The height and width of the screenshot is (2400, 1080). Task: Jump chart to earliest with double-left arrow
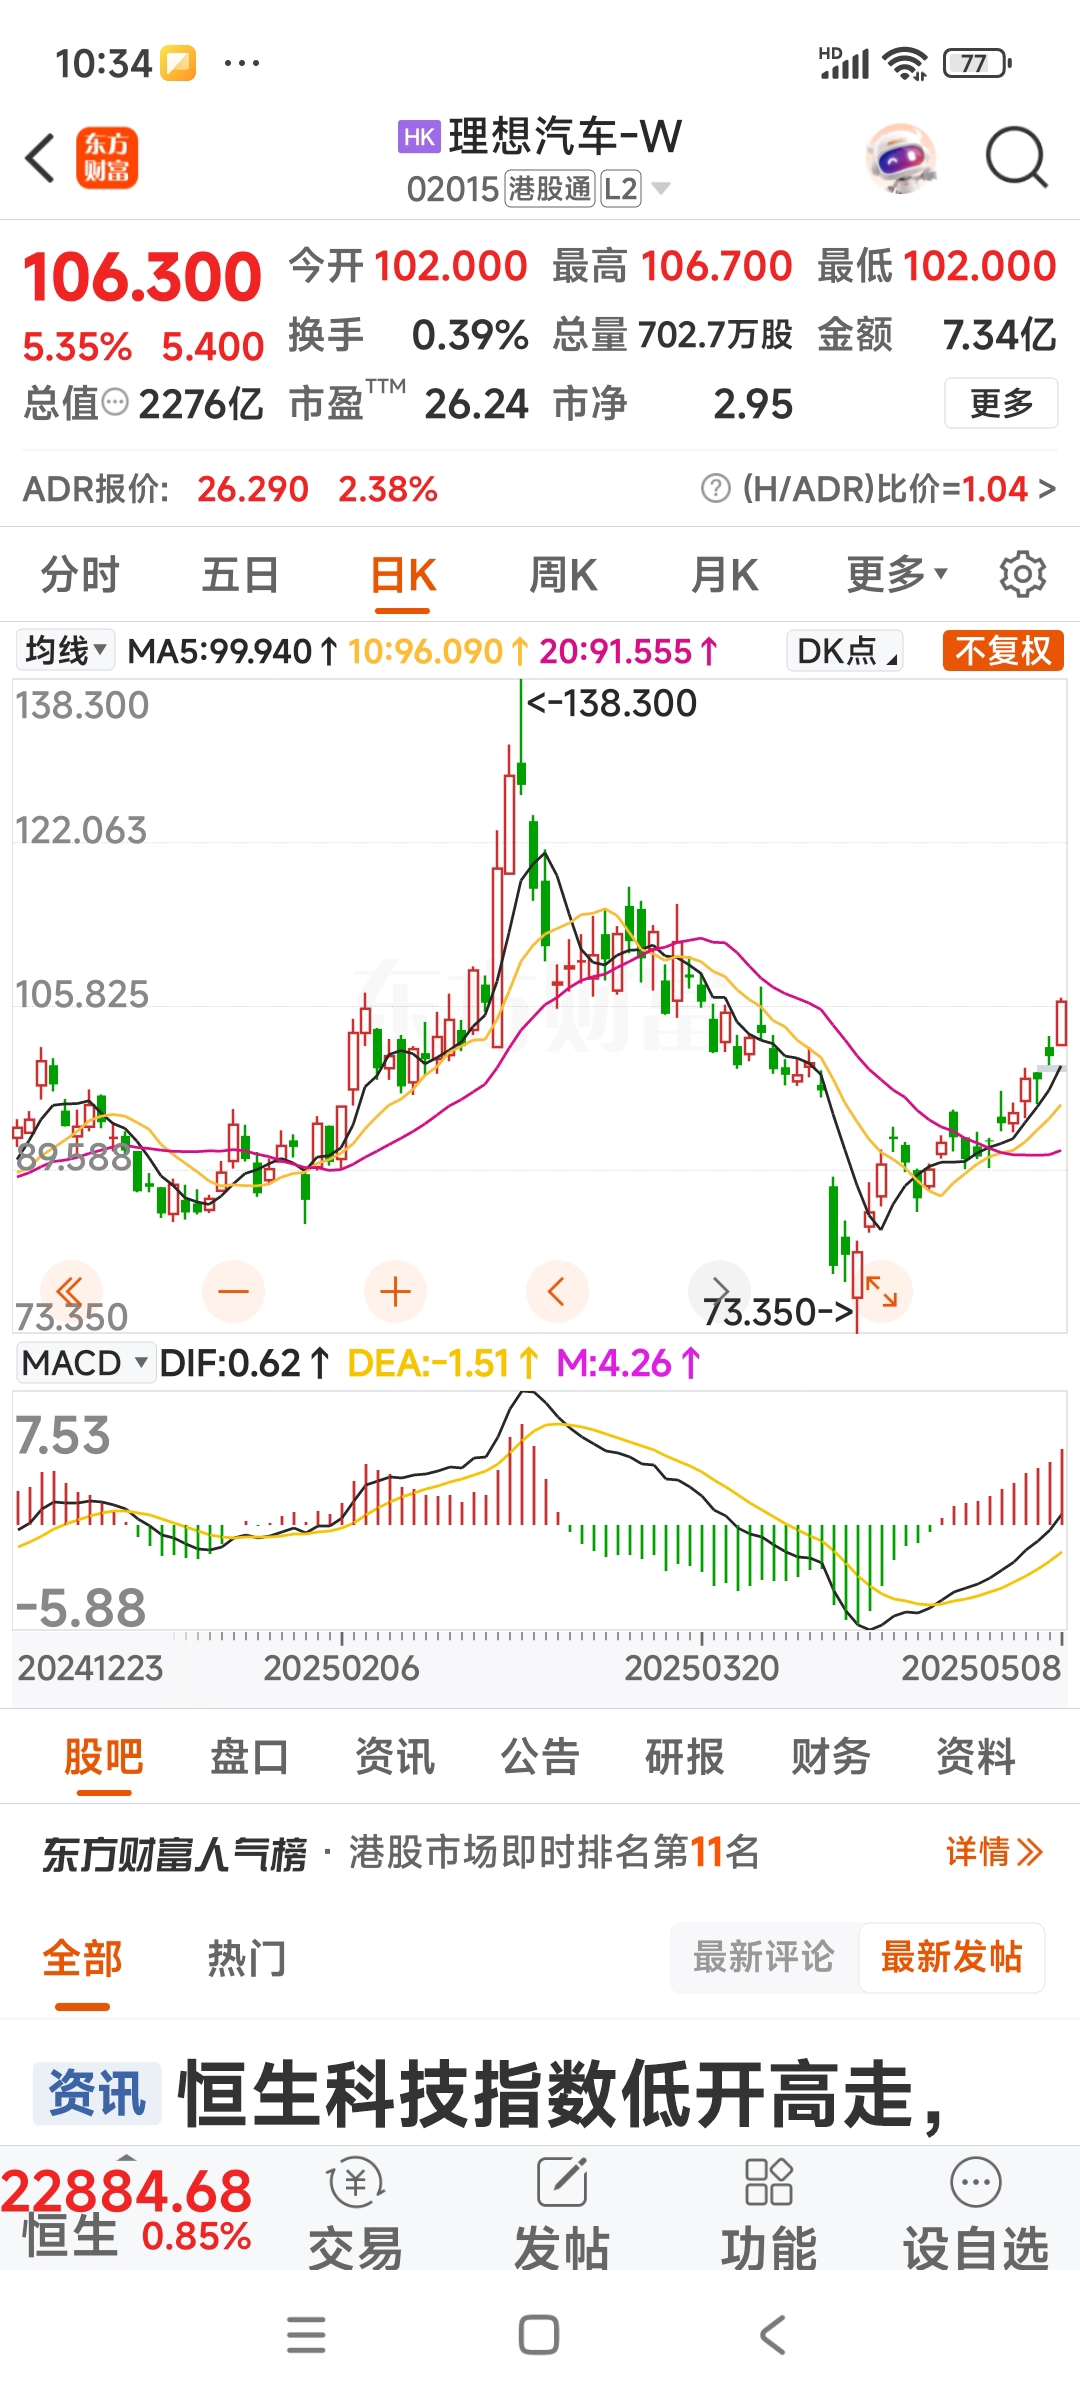pos(70,1291)
